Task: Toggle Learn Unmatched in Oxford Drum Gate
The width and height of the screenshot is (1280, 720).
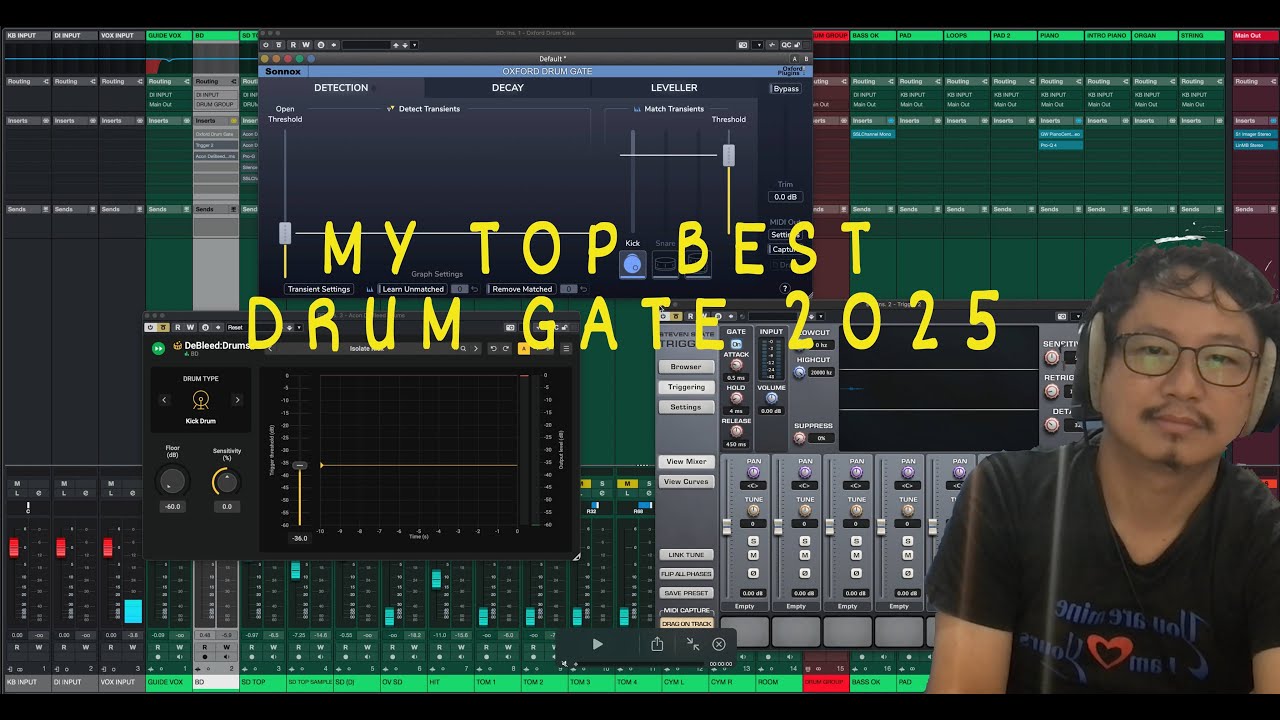Action: 412,289
